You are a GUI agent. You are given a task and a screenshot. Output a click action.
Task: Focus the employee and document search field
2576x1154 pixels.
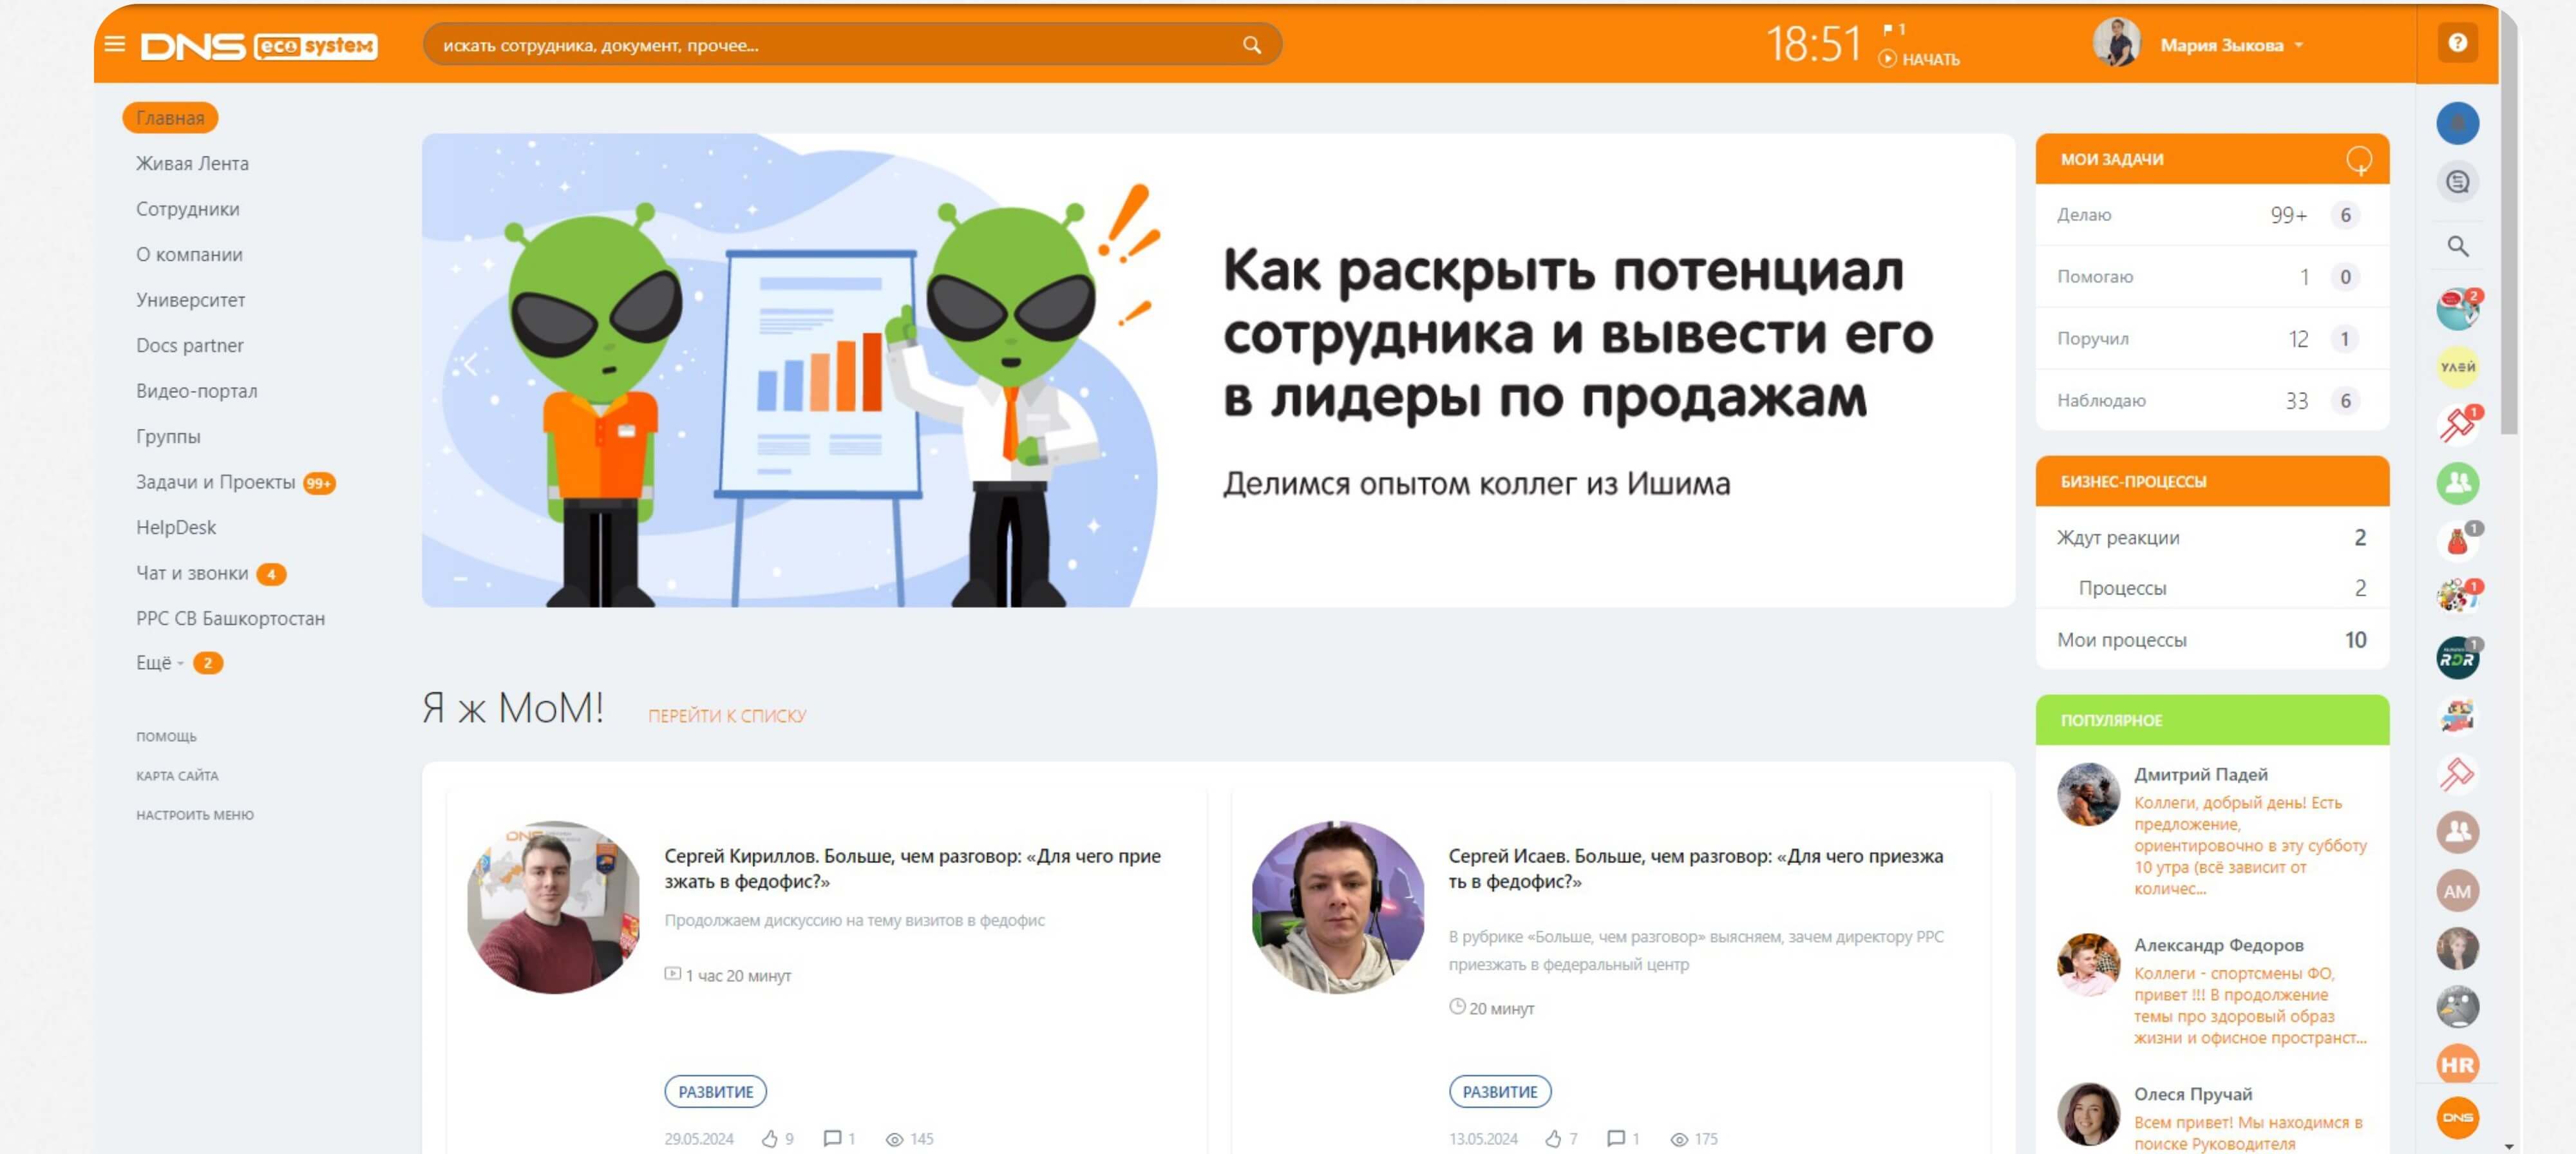(852, 45)
